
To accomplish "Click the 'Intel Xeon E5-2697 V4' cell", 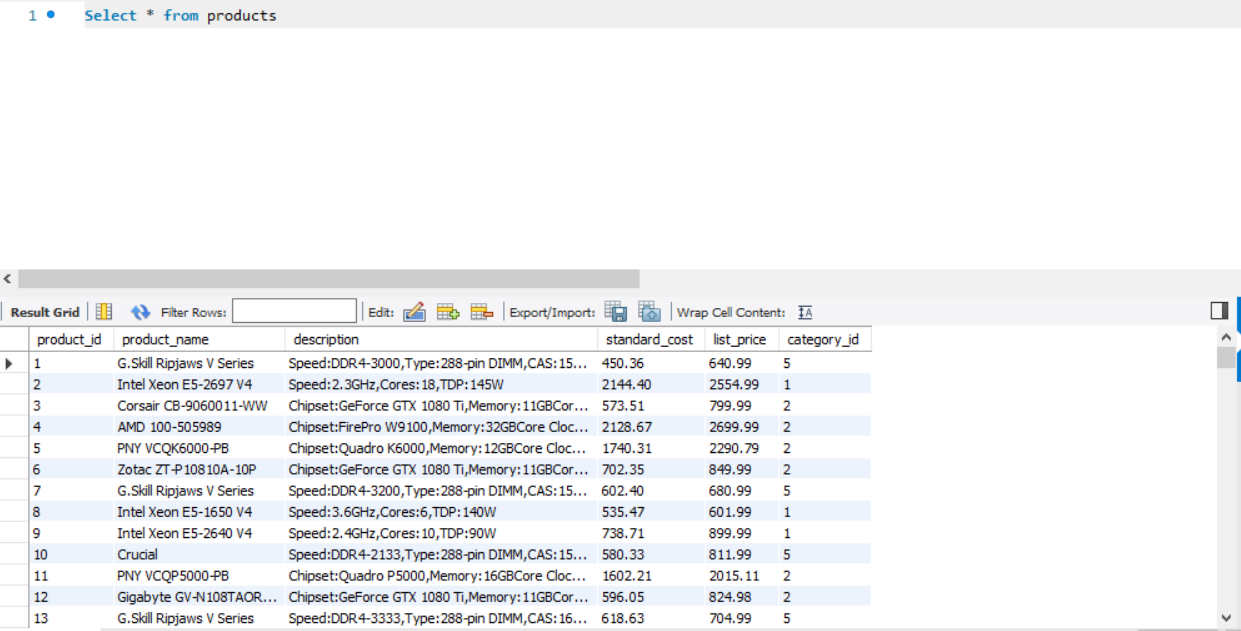I will click(x=200, y=385).
